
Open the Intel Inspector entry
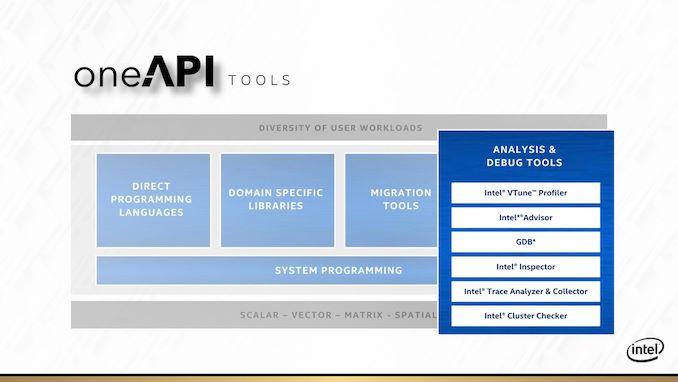525,267
